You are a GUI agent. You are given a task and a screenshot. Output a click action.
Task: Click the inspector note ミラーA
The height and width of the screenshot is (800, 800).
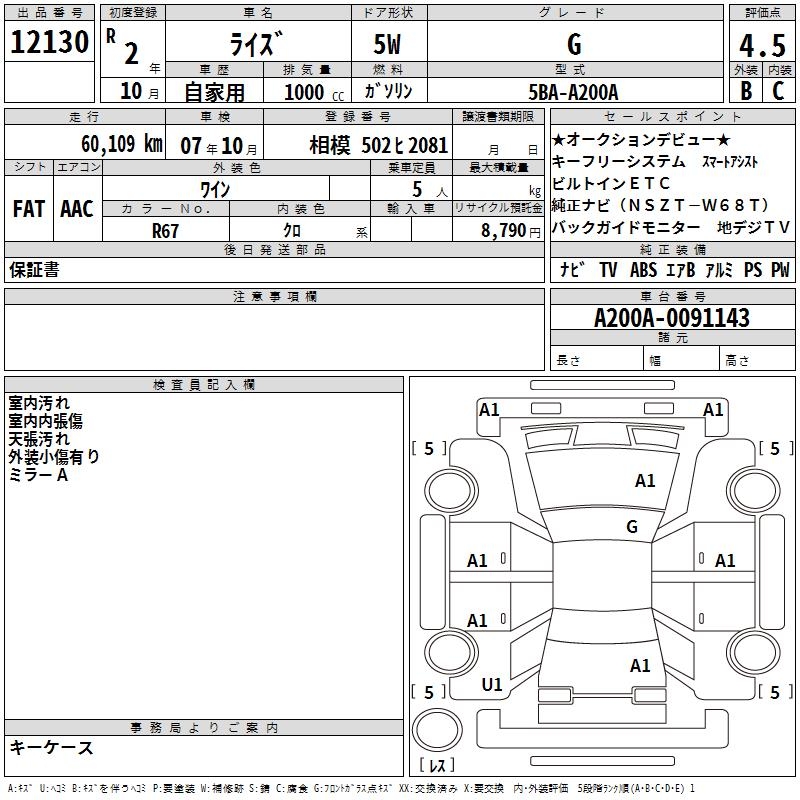click(x=38, y=474)
